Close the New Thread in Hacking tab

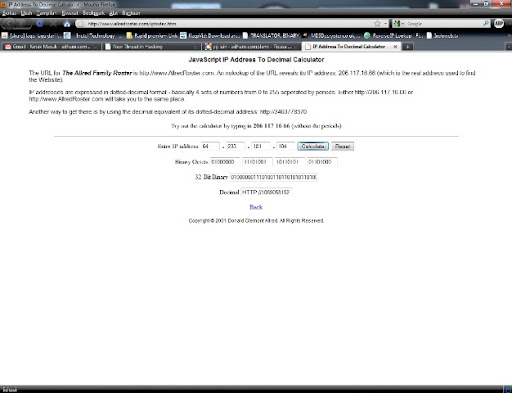(196, 47)
